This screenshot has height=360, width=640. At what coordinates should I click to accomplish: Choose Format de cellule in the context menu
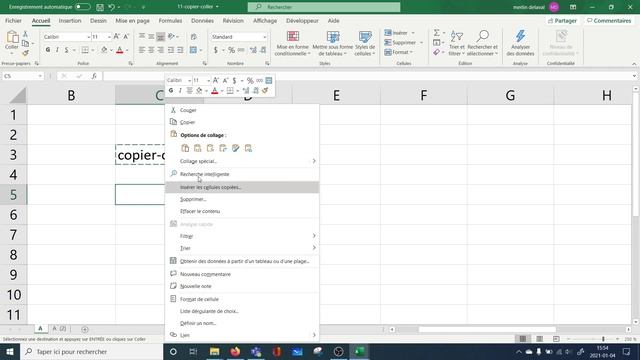click(242, 299)
